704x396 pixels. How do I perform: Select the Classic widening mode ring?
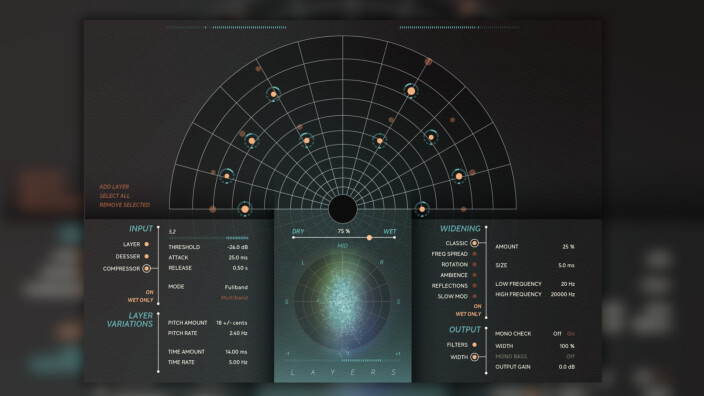(474, 243)
